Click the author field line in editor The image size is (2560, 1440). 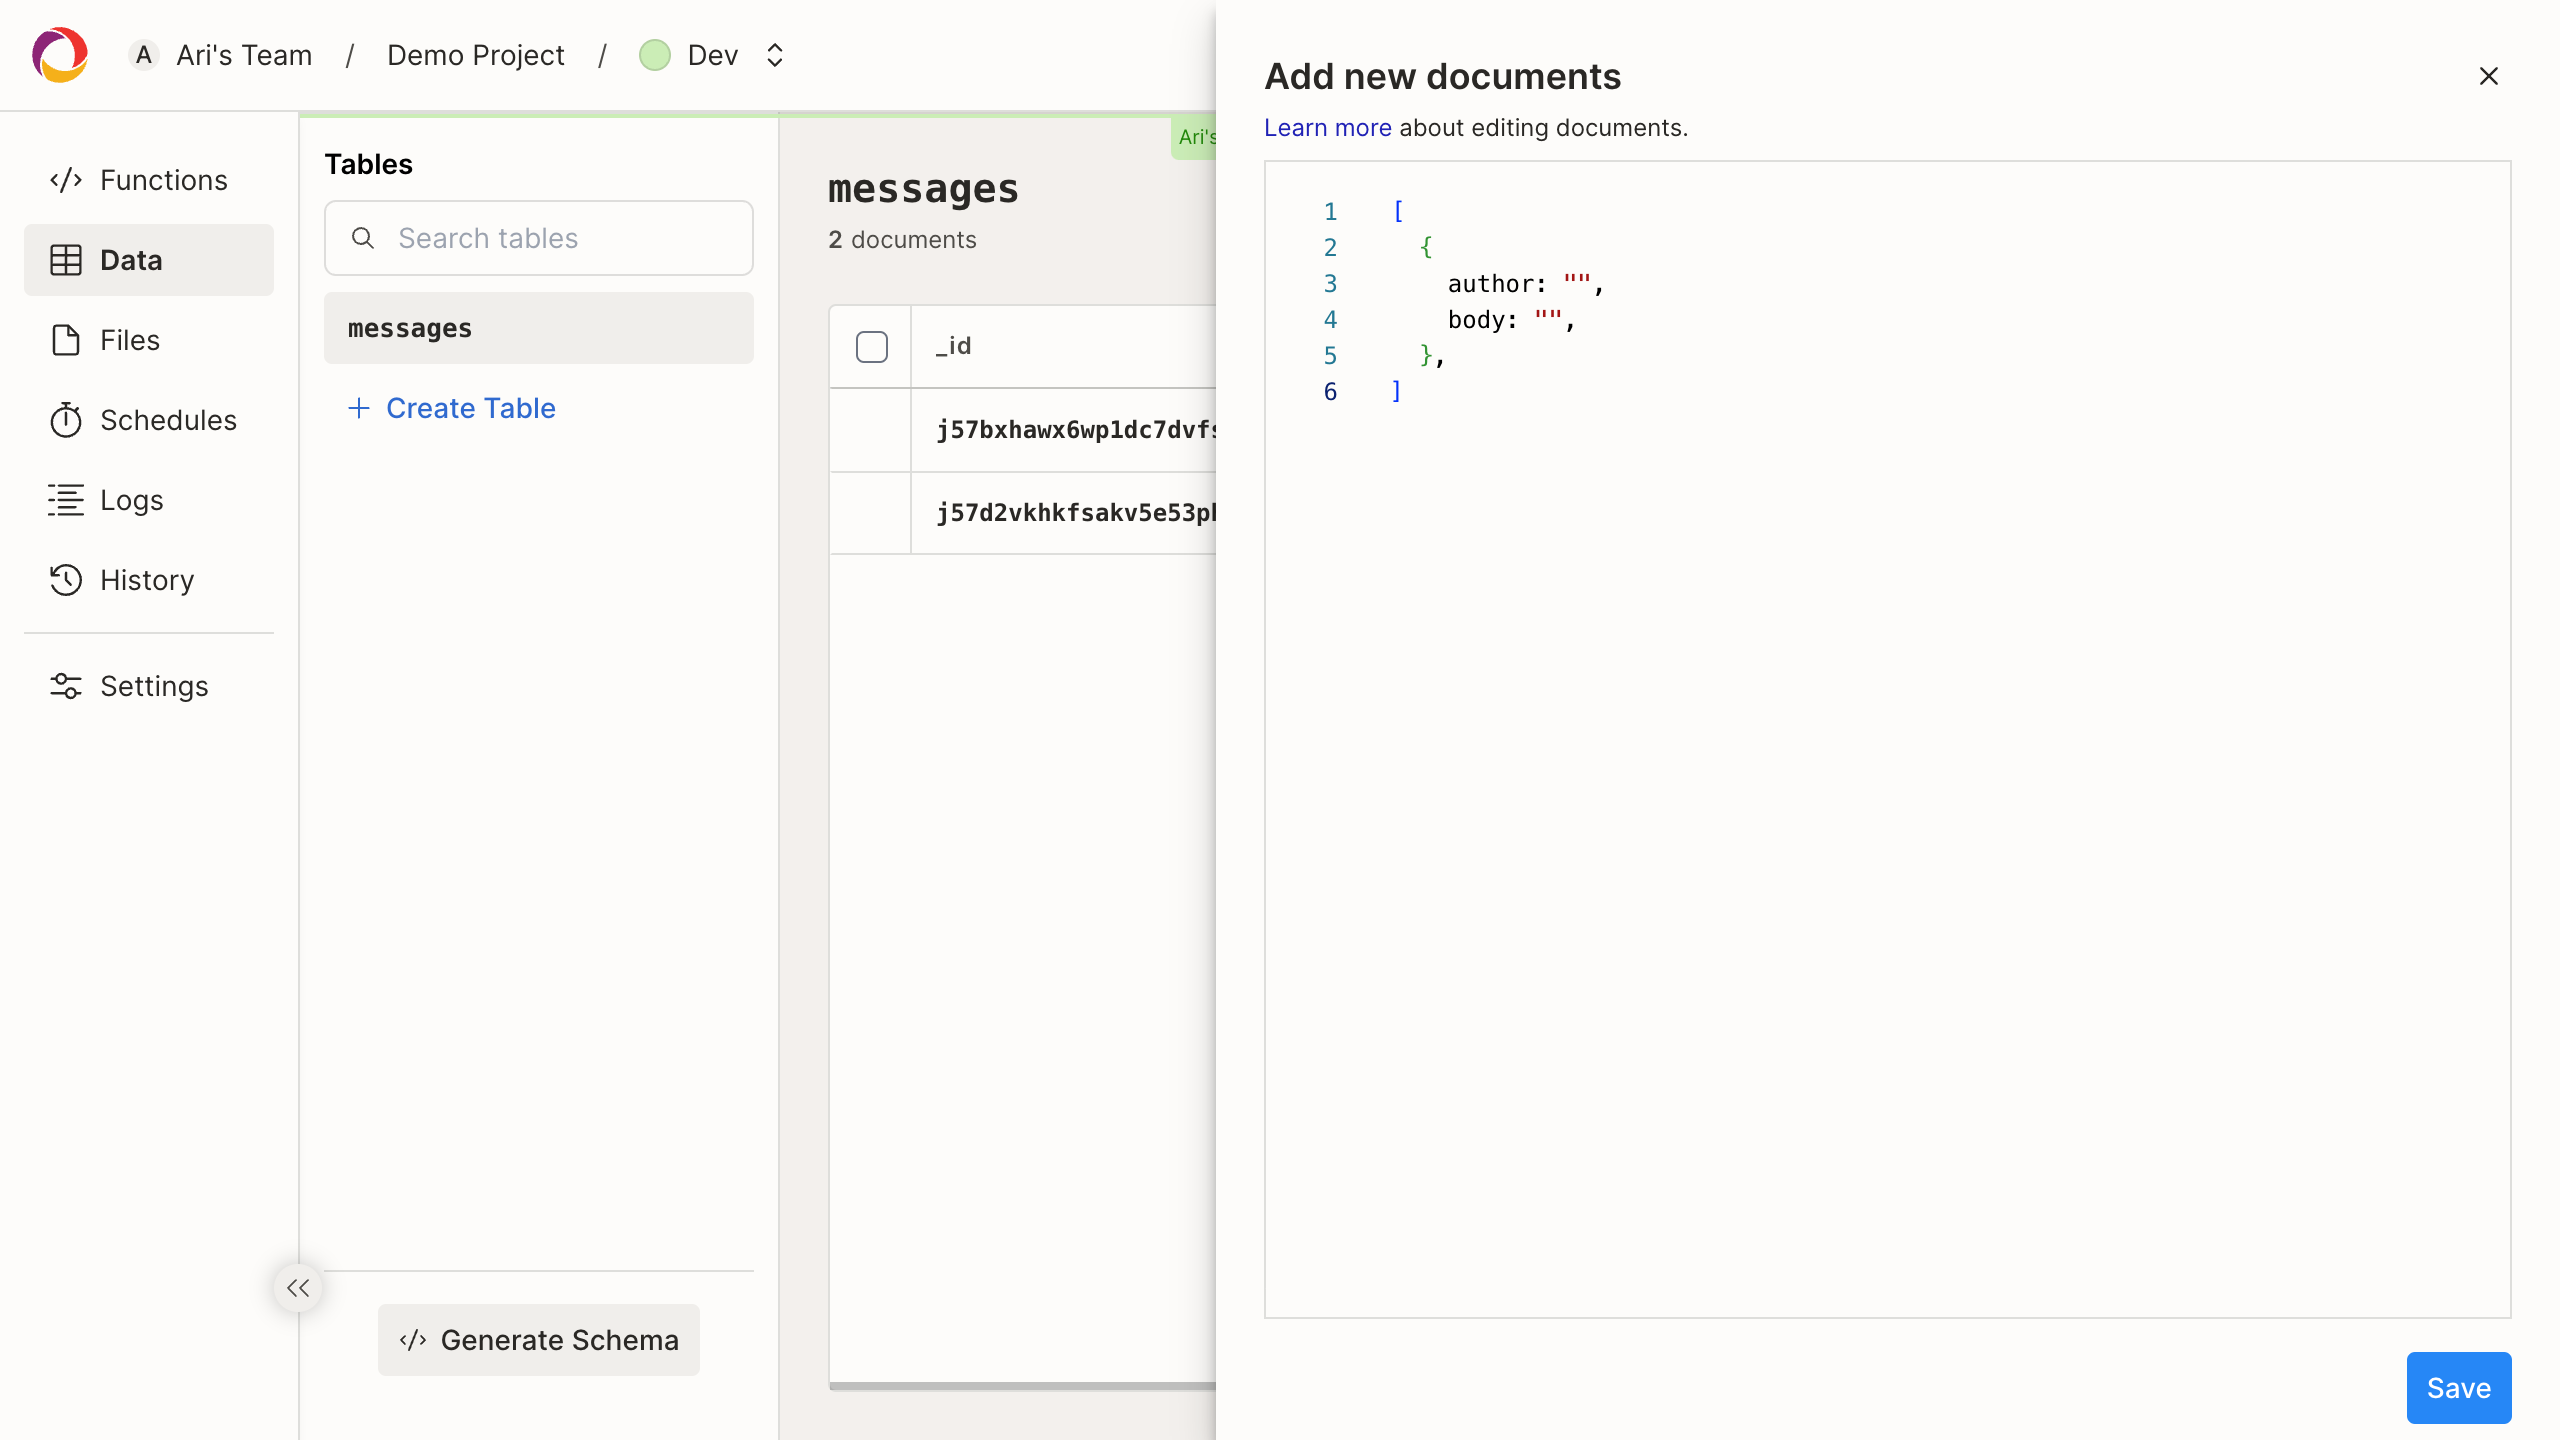point(1526,284)
